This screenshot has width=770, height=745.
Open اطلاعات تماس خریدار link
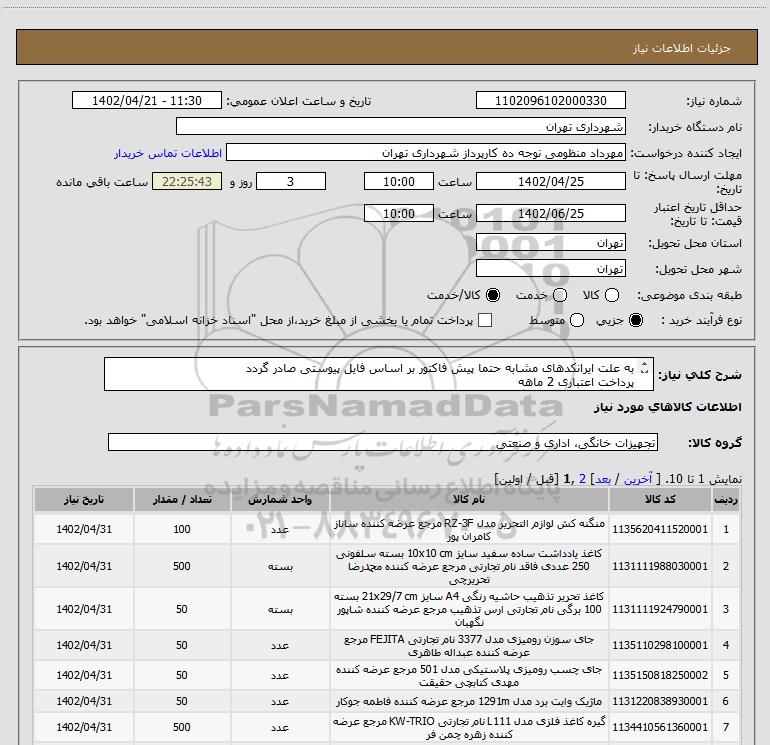point(168,153)
